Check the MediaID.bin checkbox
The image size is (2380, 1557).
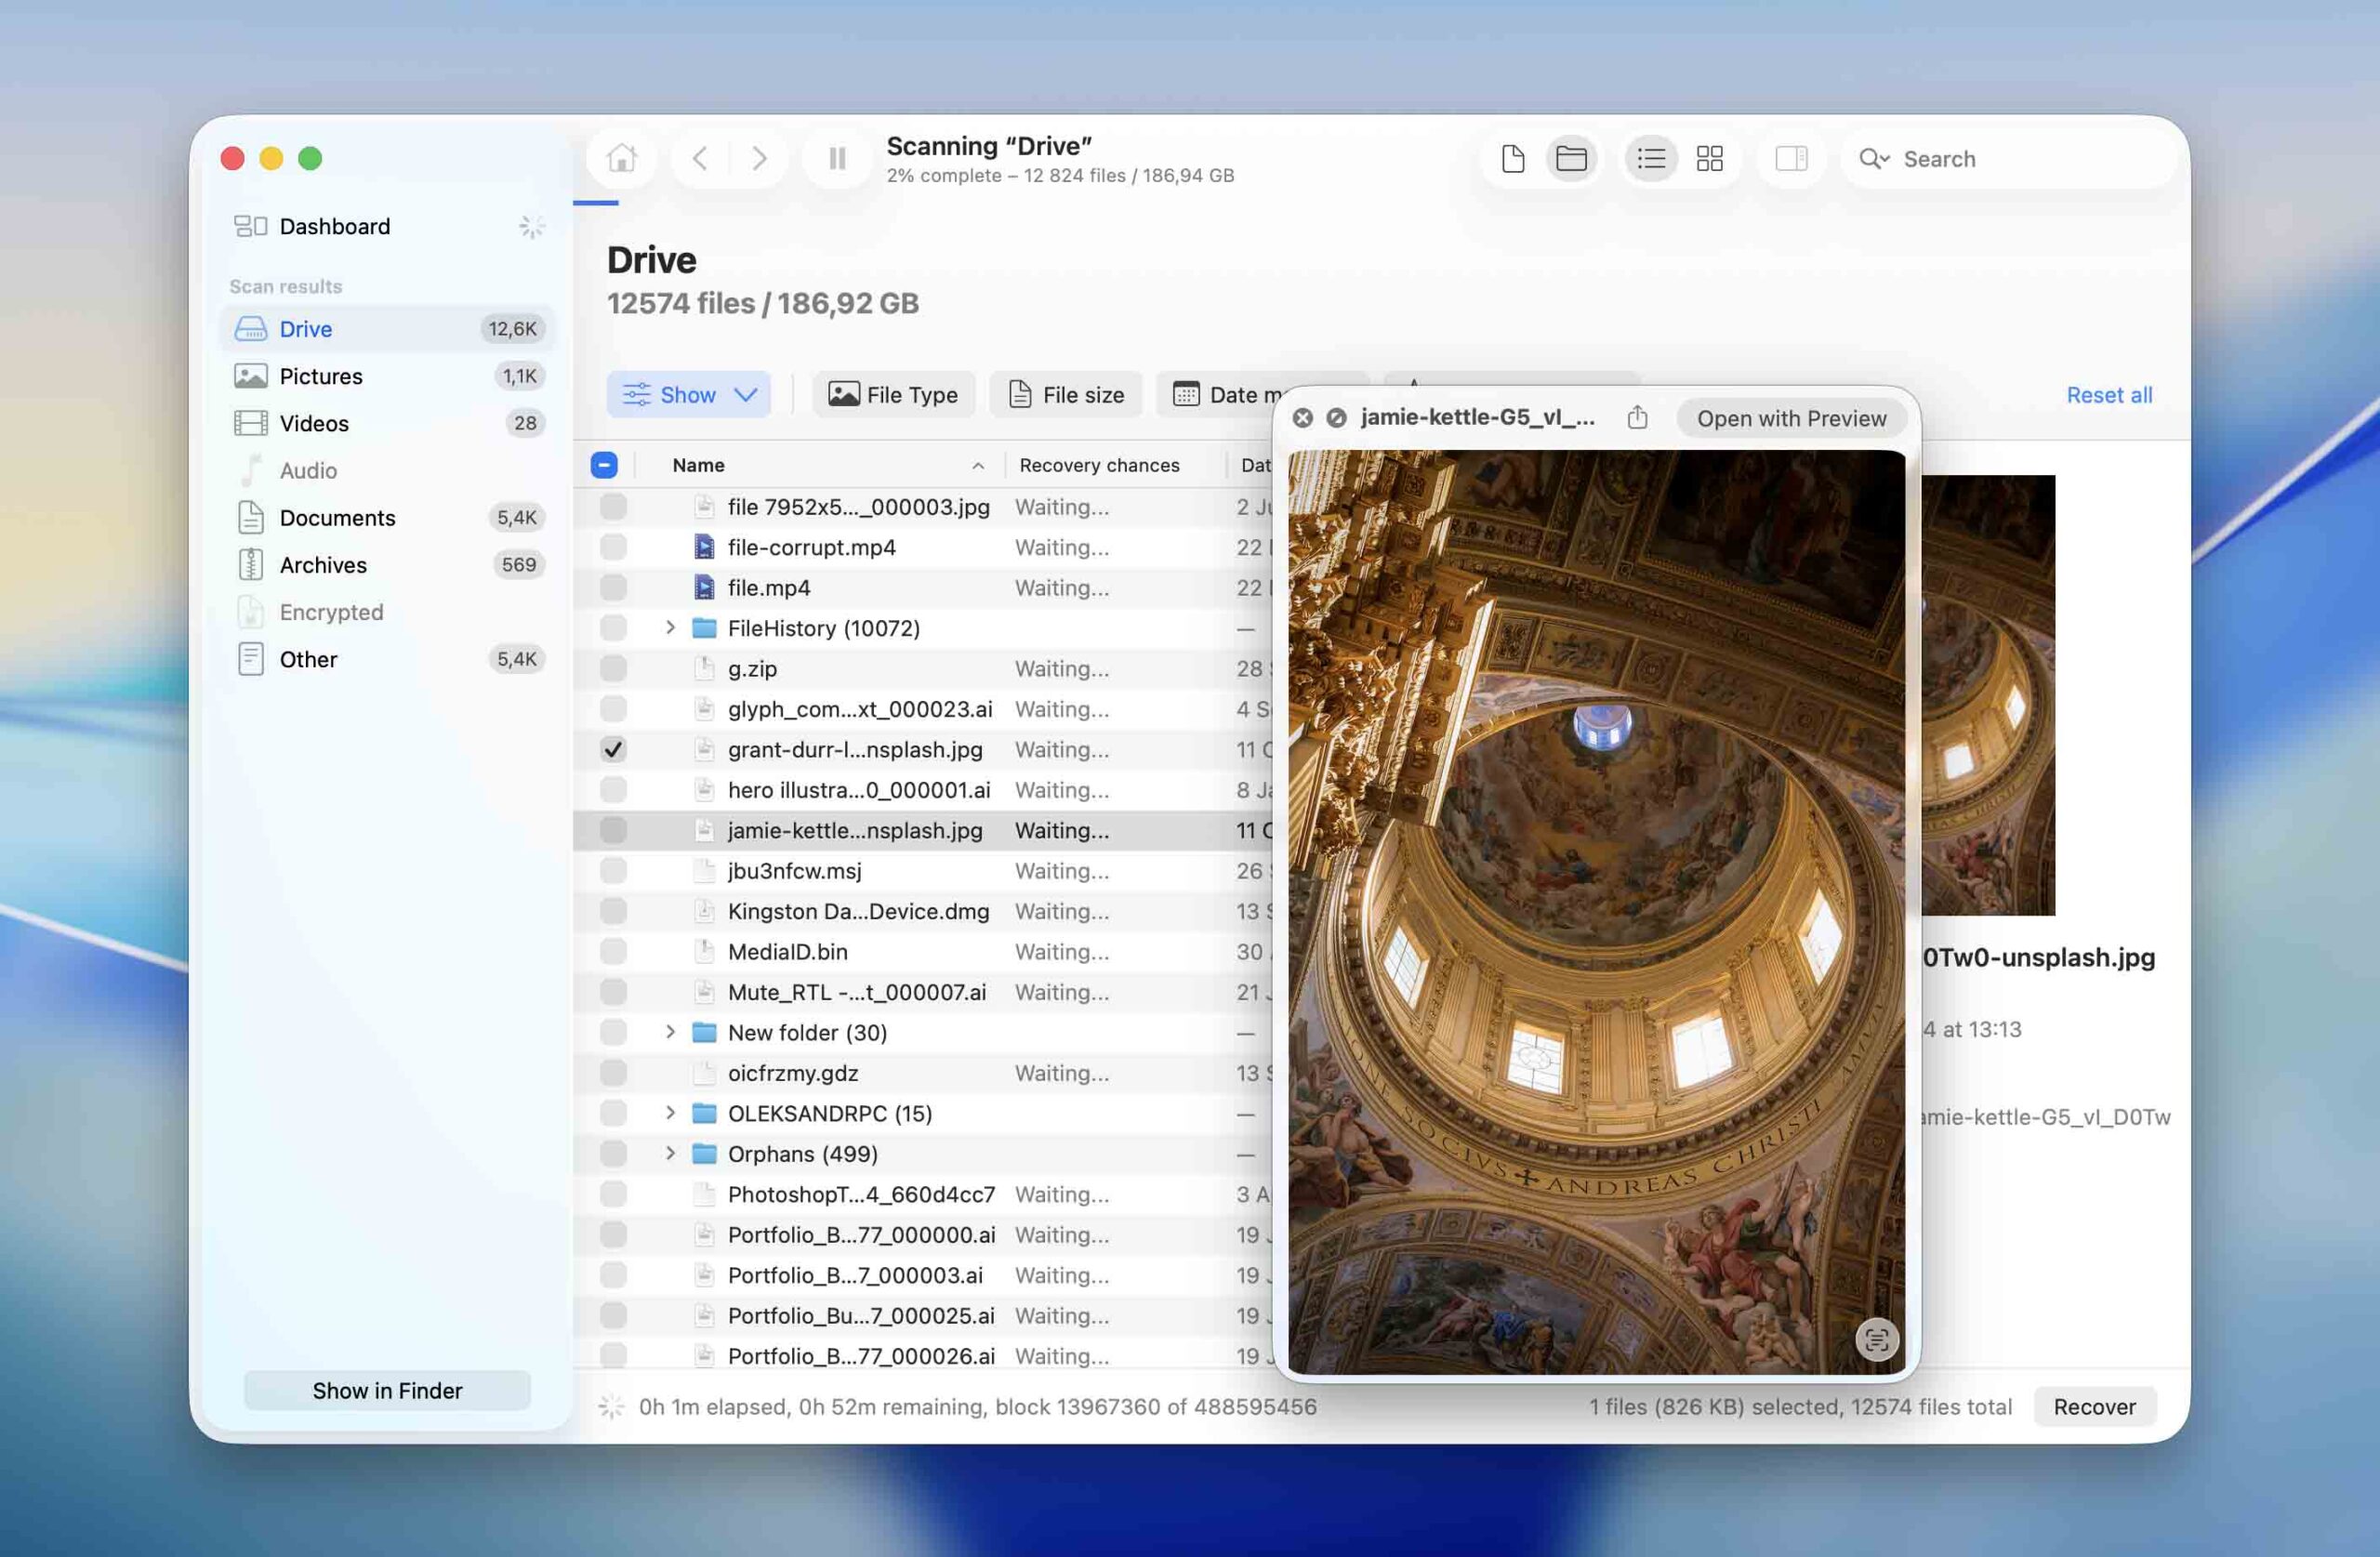tap(613, 951)
